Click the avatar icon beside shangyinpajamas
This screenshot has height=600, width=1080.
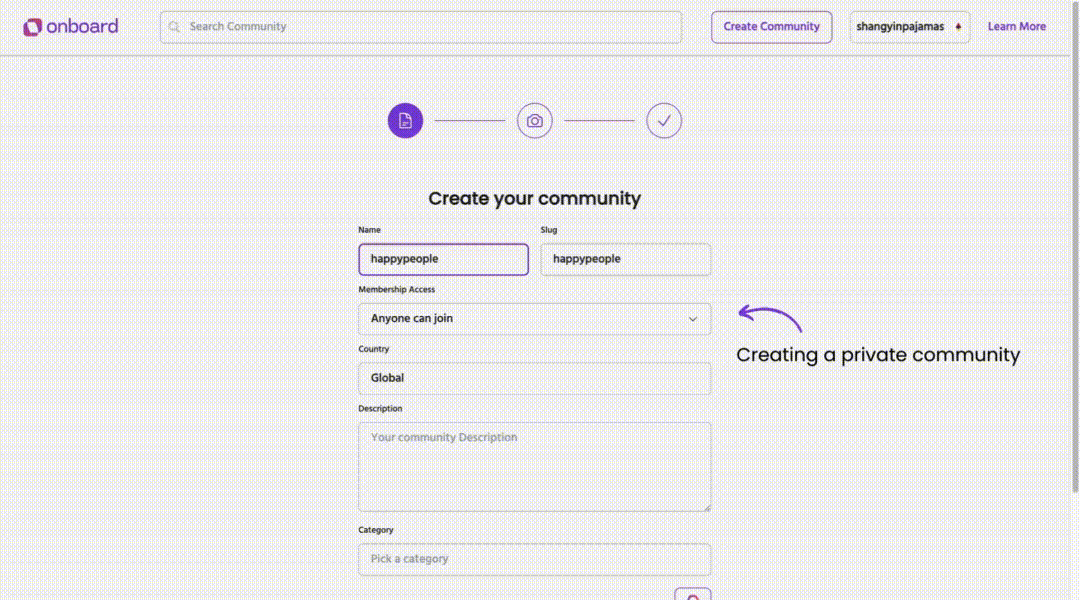(x=958, y=27)
